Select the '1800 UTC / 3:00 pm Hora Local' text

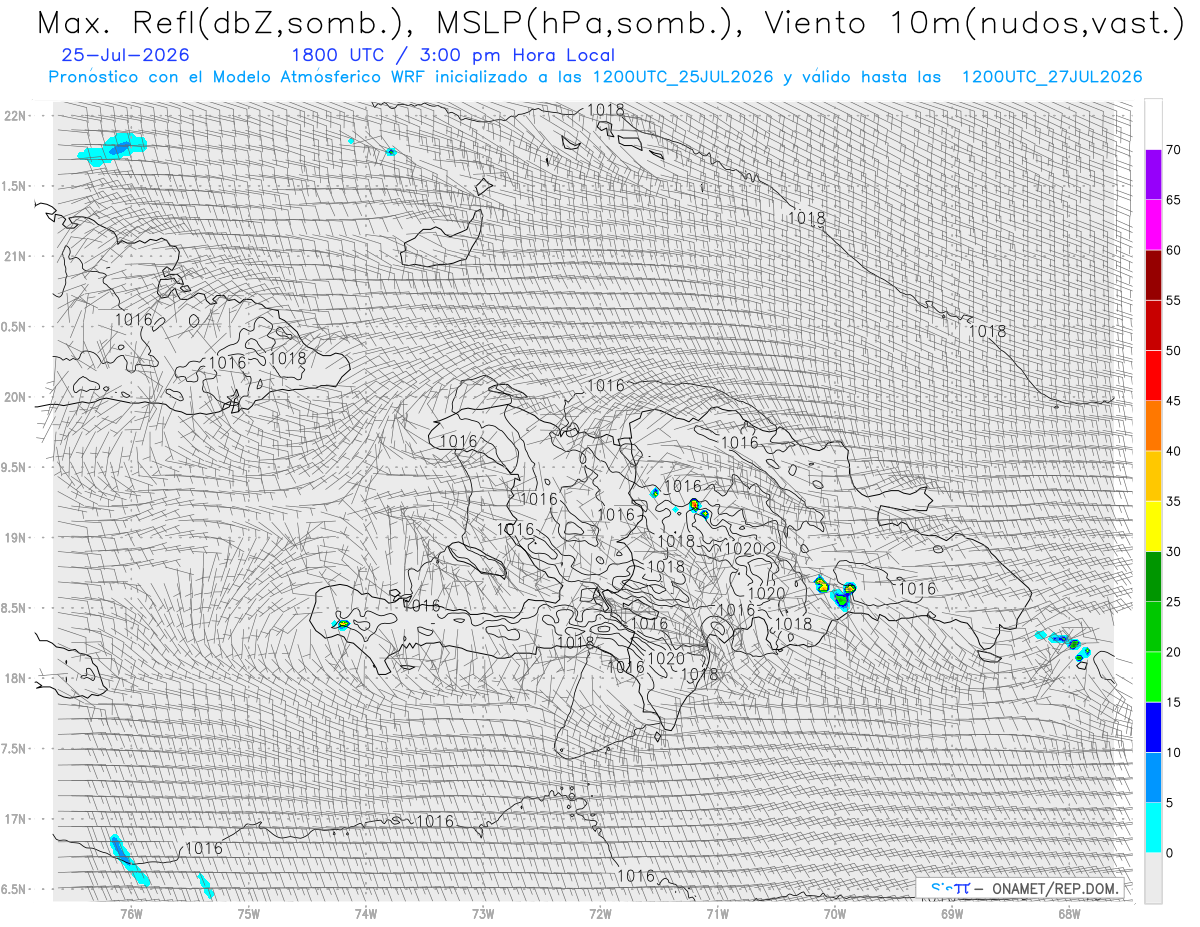[x=453, y=55]
